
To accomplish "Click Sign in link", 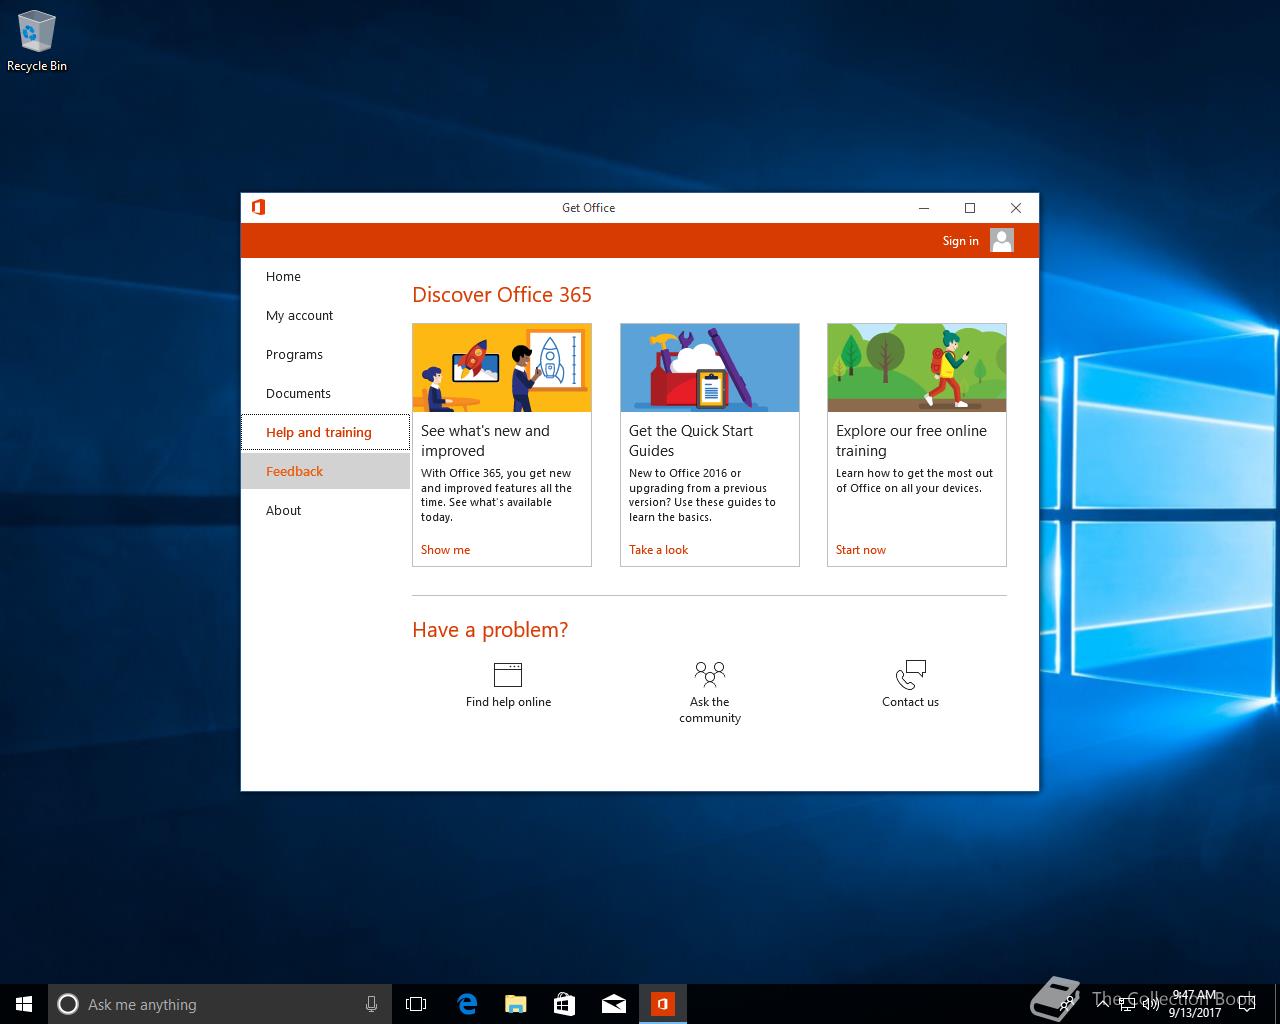I will coord(960,240).
